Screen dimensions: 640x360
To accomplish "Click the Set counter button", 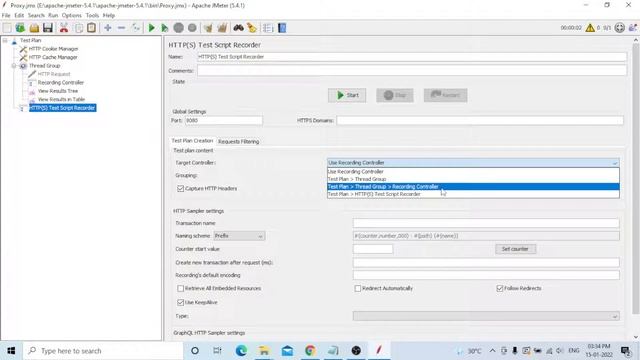I will [x=516, y=249].
